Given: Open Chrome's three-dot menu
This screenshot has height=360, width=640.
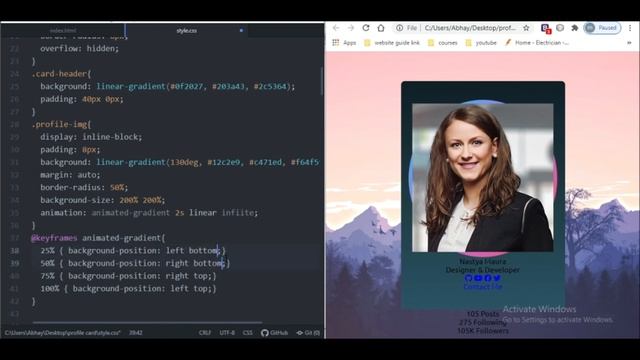Looking at the screenshot, I should [x=630, y=28].
